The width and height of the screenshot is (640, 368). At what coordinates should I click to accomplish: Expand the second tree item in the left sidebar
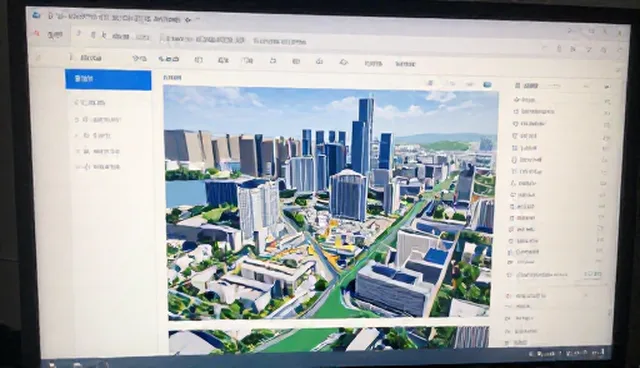(x=77, y=120)
